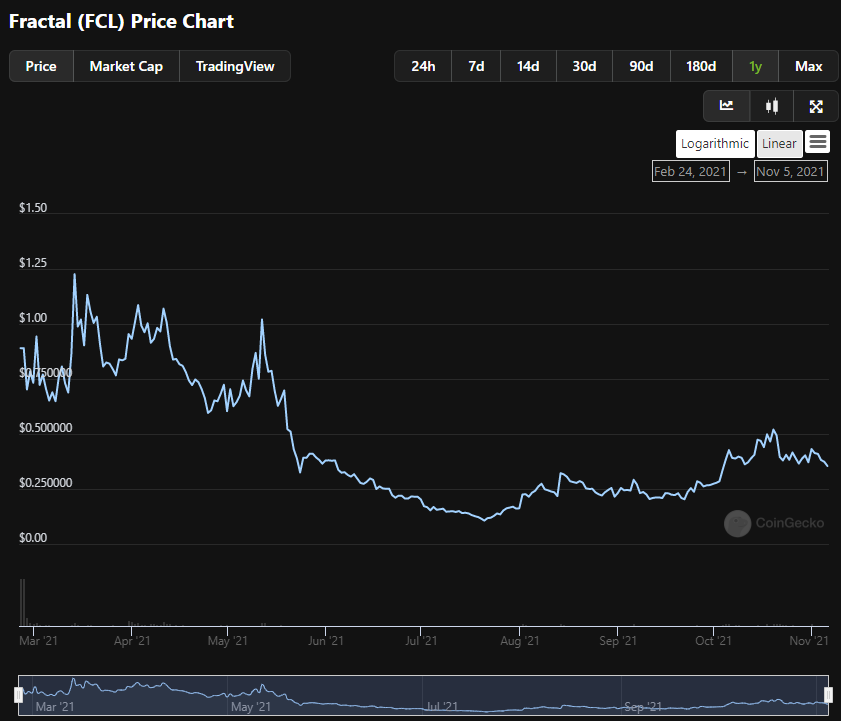
Task: Enable Logarithmic price scale
Action: pos(714,143)
